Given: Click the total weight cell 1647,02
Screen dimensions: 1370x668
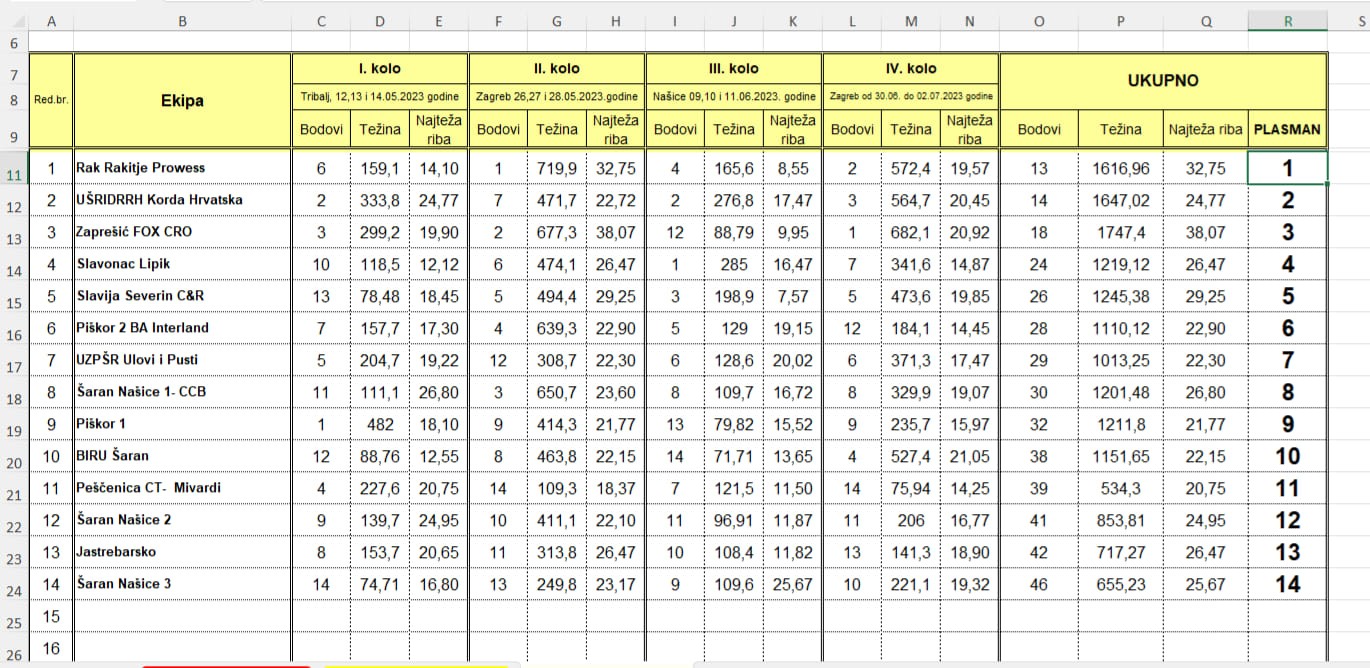Looking at the screenshot, I should click(x=1121, y=200).
